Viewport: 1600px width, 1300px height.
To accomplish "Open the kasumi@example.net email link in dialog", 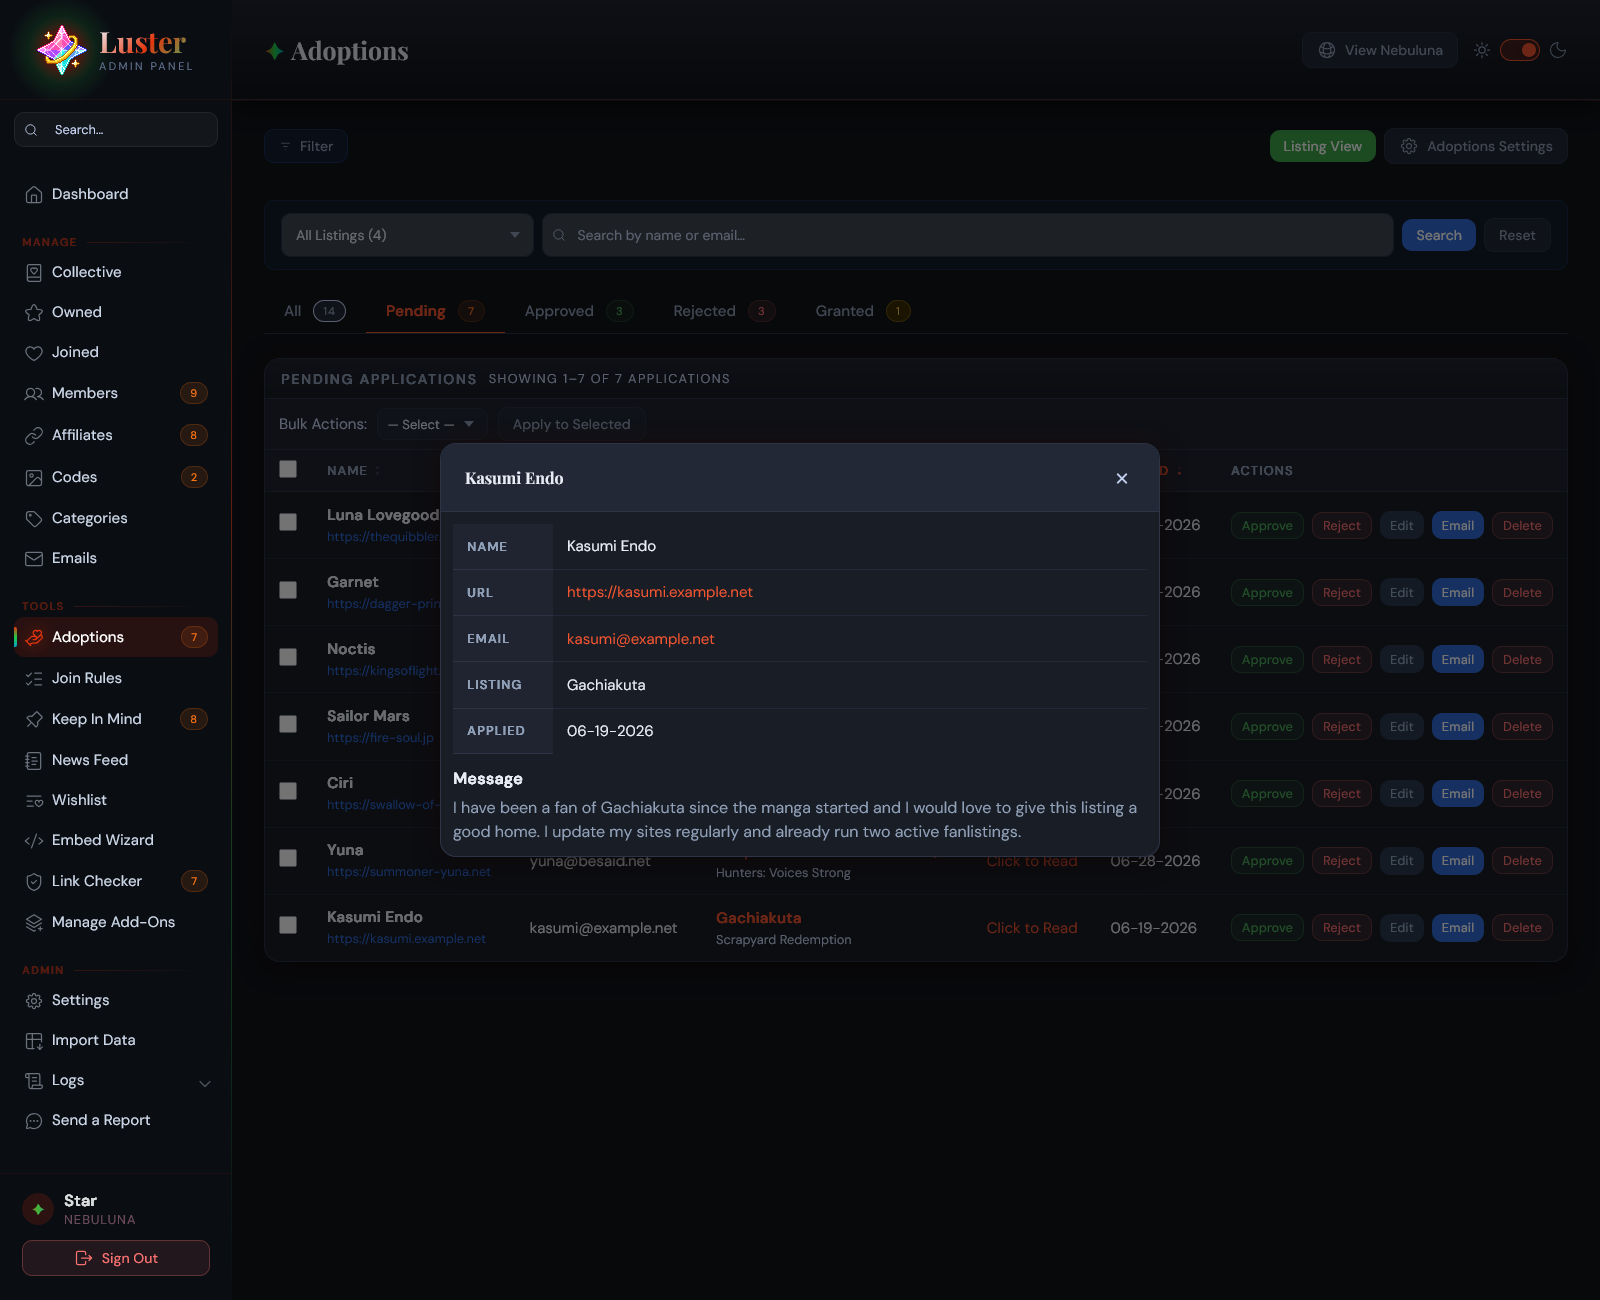I will [640, 639].
